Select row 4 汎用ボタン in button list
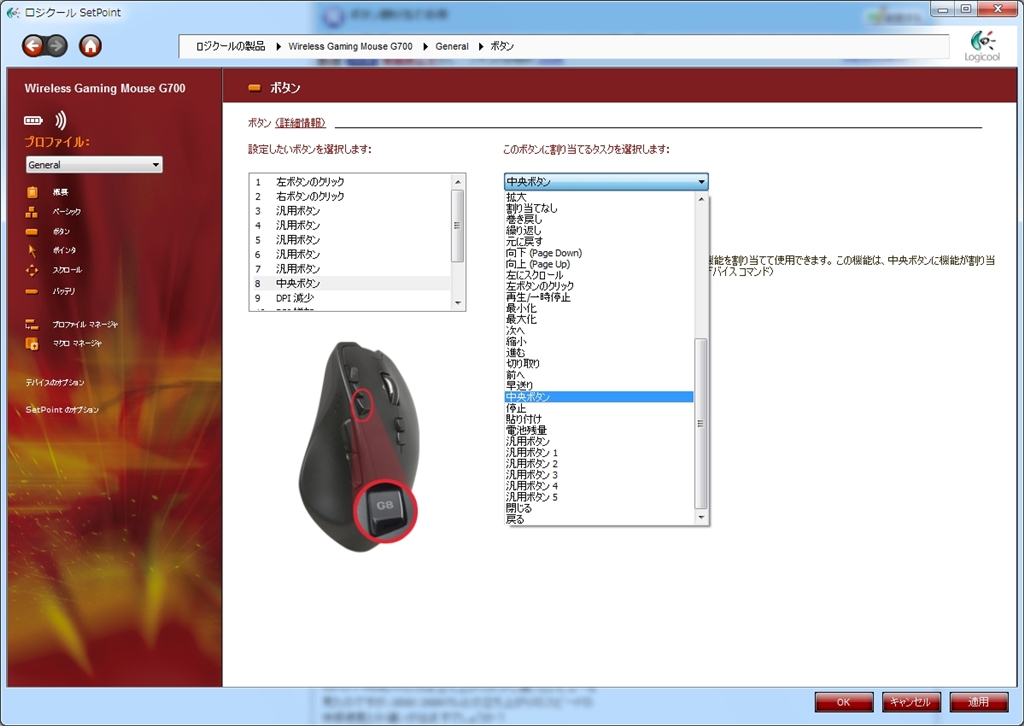Image resolution: width=1024 pixels, height=726 pixels. (351, 225)
